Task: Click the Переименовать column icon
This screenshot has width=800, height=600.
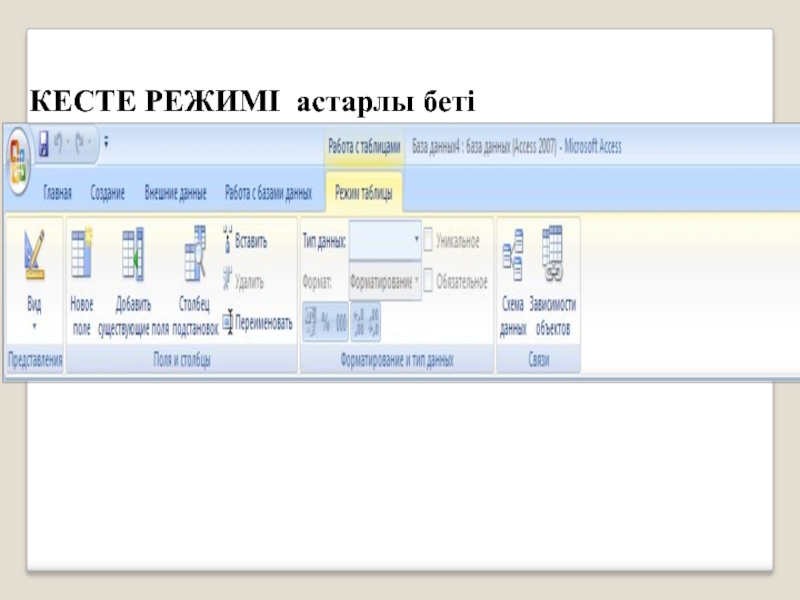Action: point(257,322)
